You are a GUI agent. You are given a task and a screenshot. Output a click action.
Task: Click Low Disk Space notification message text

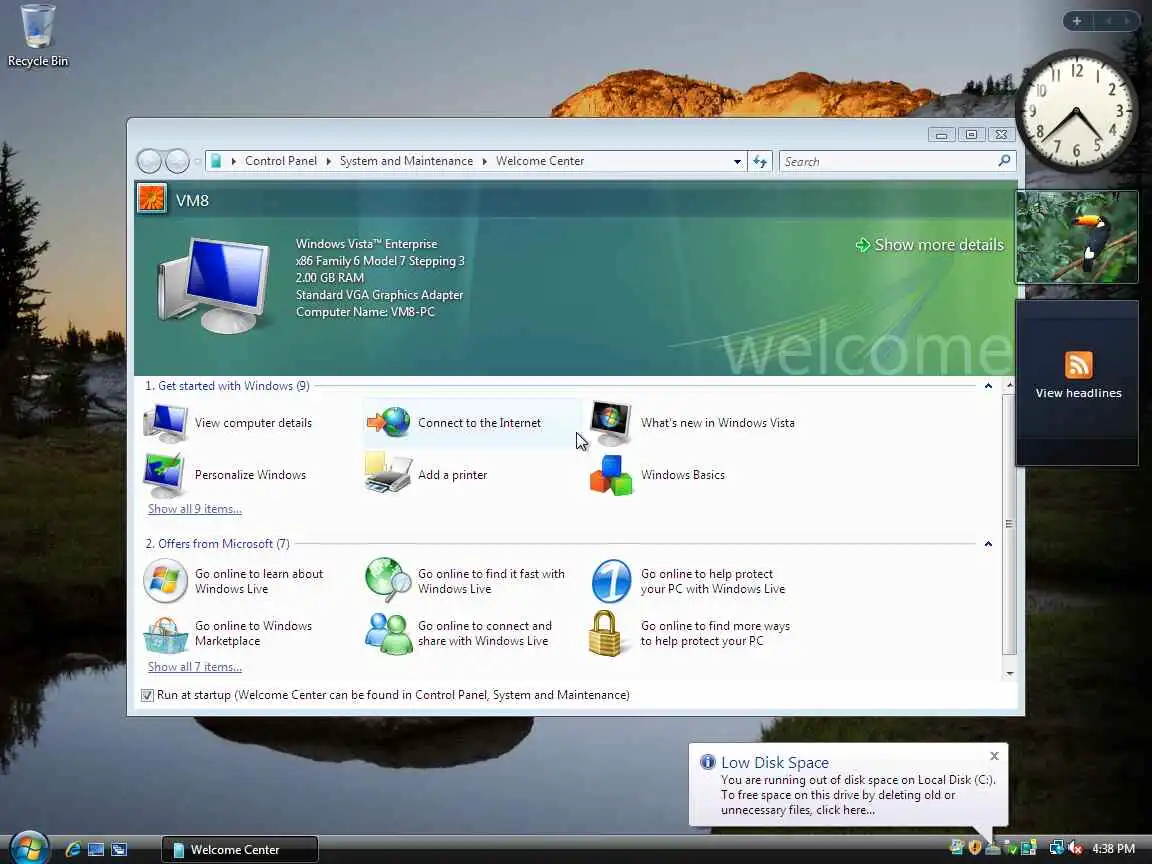pos(857,795)
